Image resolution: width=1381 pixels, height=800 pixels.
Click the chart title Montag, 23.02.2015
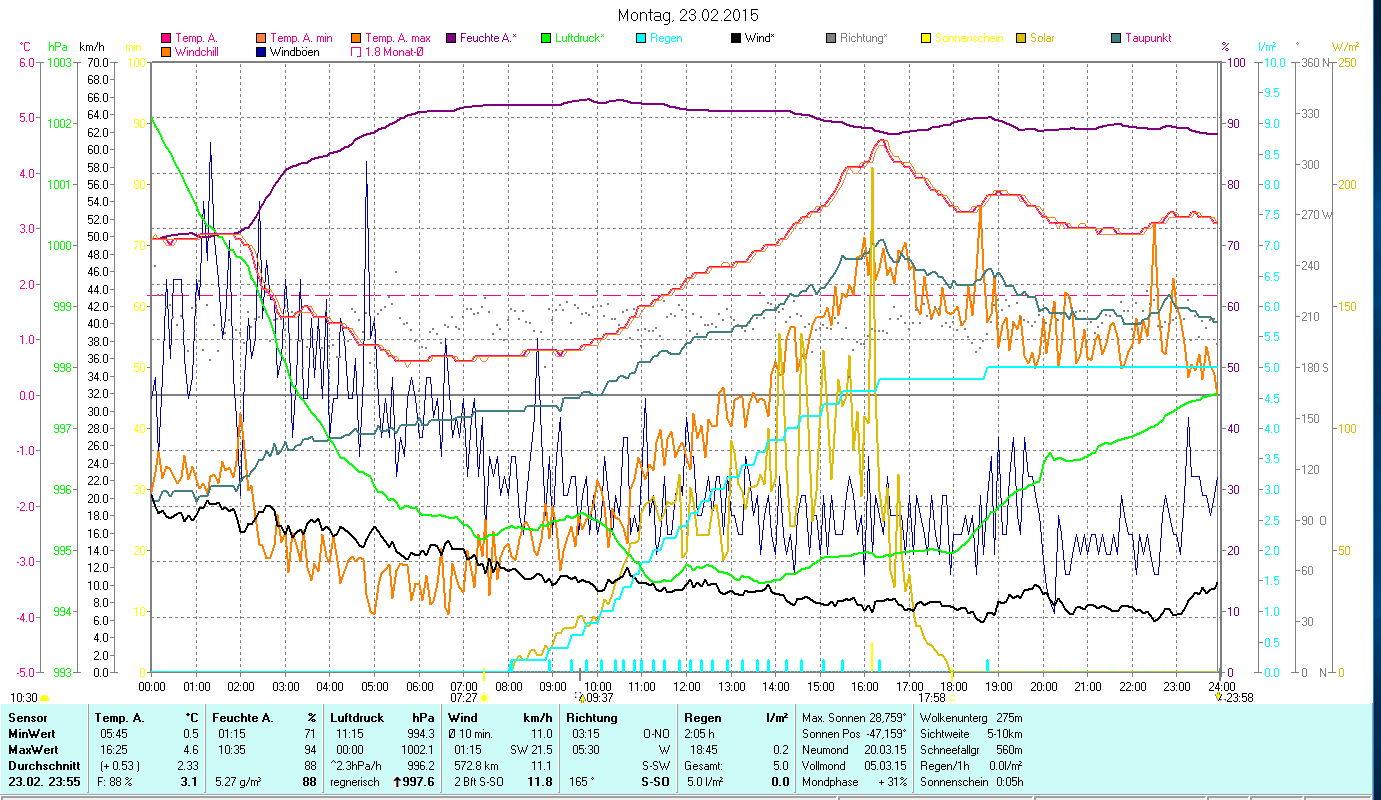click(688, 15)
